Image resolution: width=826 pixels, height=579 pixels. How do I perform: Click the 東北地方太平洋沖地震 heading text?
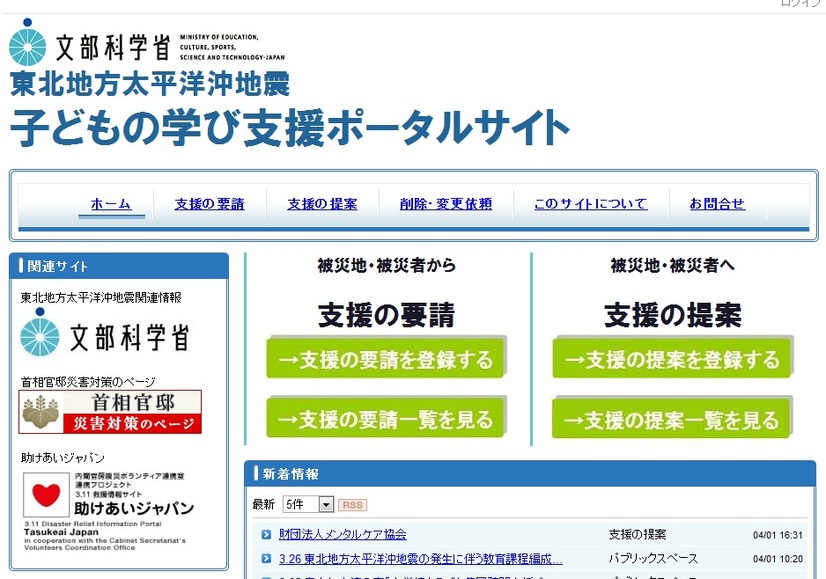pos(150,84)
